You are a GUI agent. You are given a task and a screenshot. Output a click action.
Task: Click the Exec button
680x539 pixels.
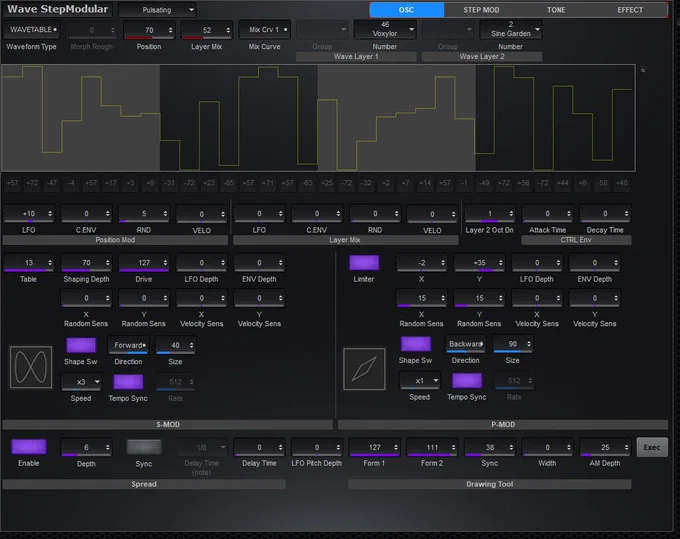coord(652,447)
